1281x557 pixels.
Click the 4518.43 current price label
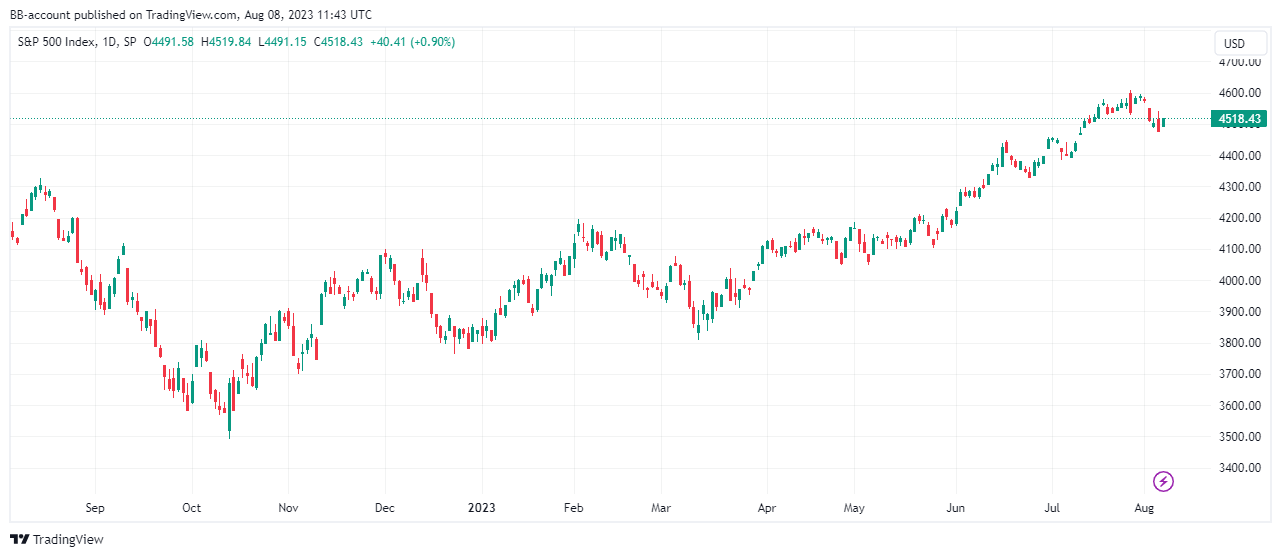pyautogui.click(x=1237, y=119)
